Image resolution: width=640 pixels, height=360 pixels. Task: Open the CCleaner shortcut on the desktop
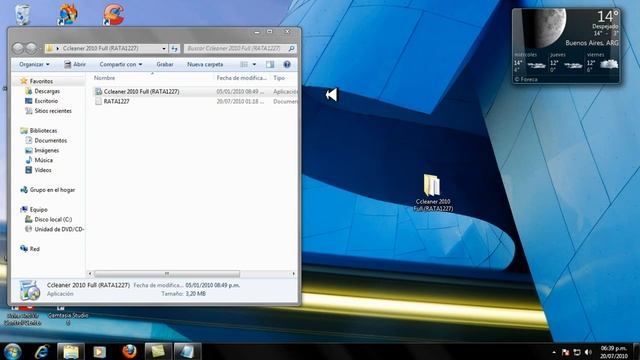(x=113, y=14)
